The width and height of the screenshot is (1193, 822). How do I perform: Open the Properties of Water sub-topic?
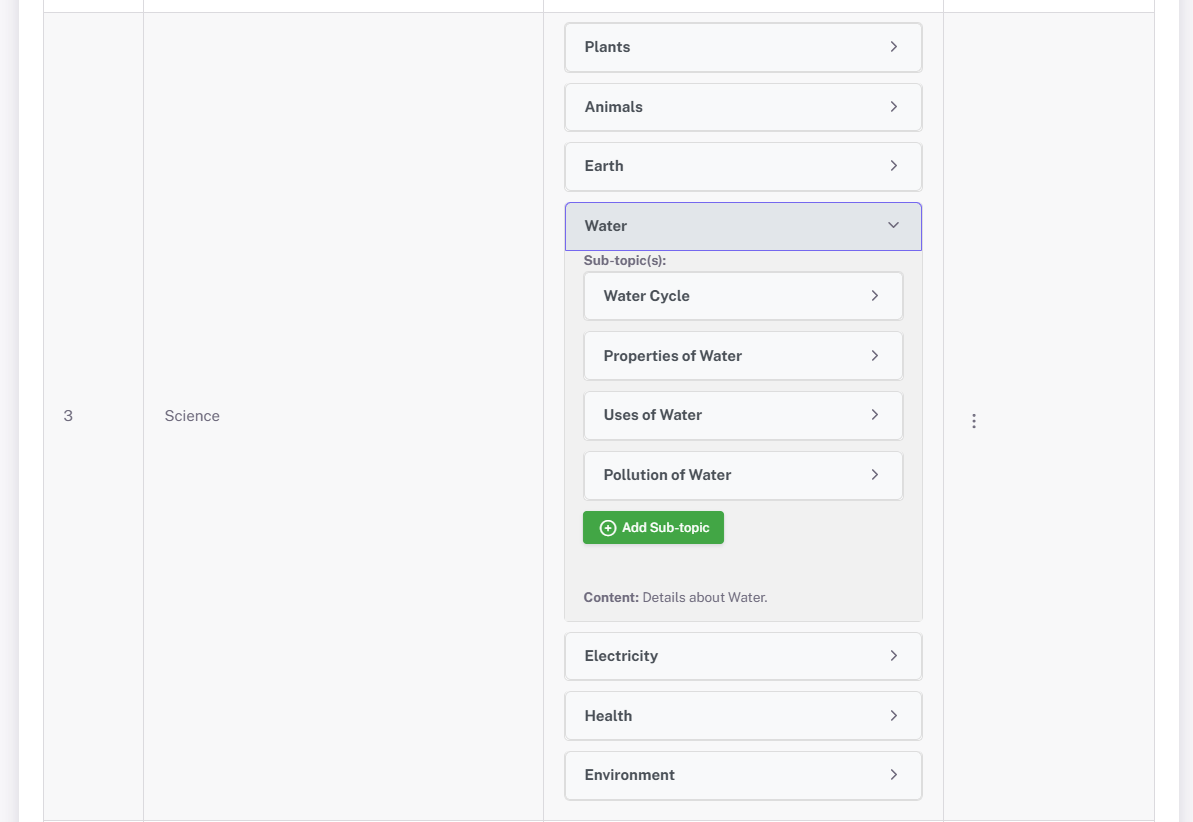(x=742, y=356)
